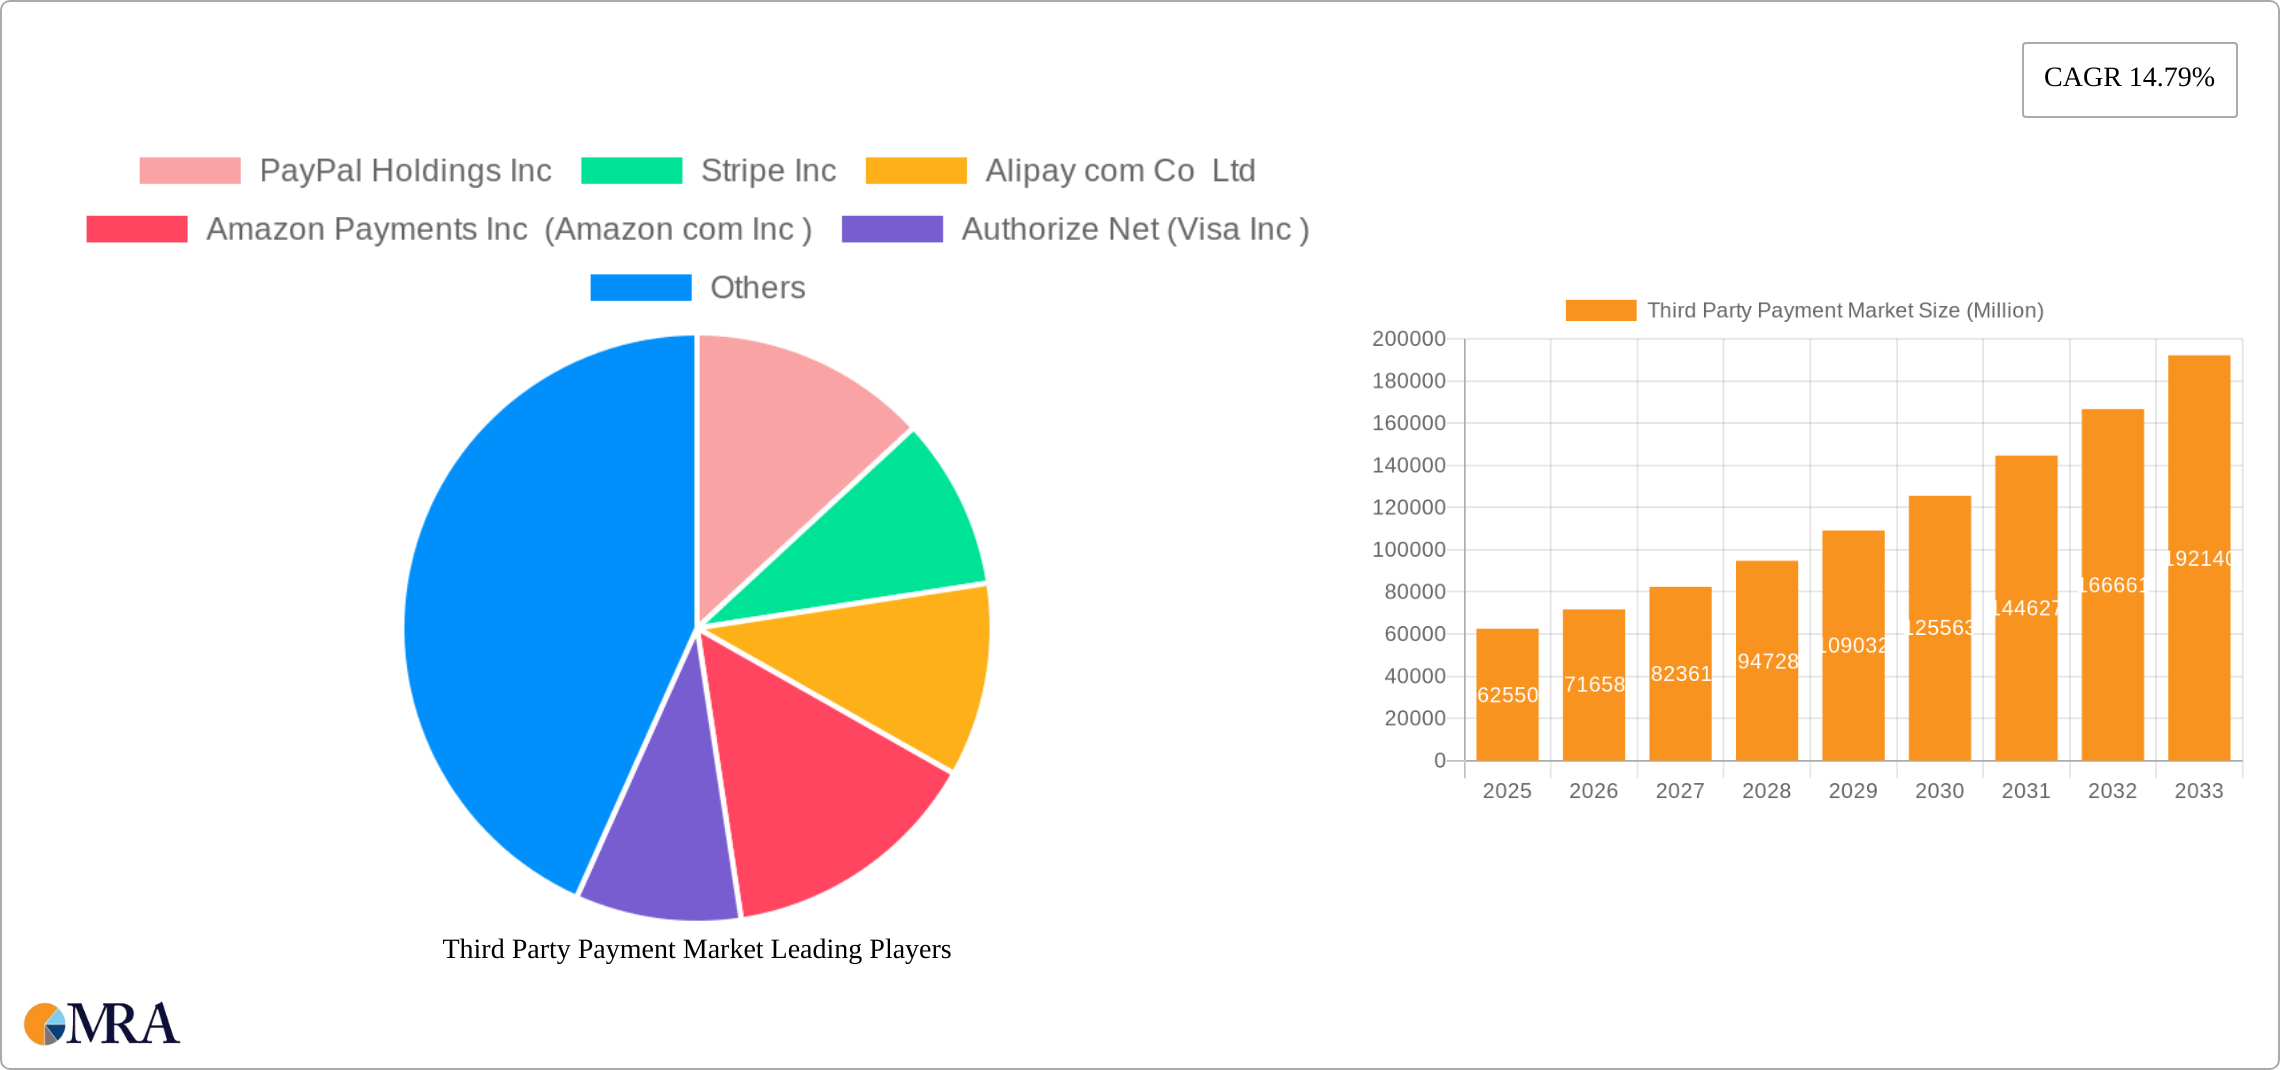Viewport: 2280px width, 1070px height.
Task: Click the CAGR 14.79% box
Action: pos(2129,79)
